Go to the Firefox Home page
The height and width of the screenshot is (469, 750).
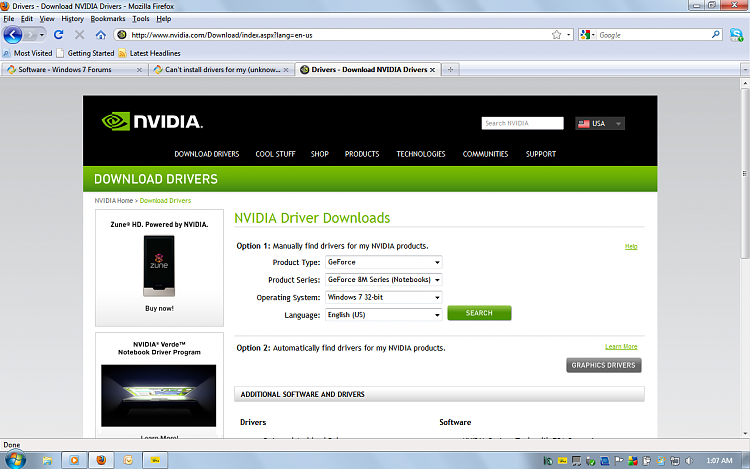100,35
